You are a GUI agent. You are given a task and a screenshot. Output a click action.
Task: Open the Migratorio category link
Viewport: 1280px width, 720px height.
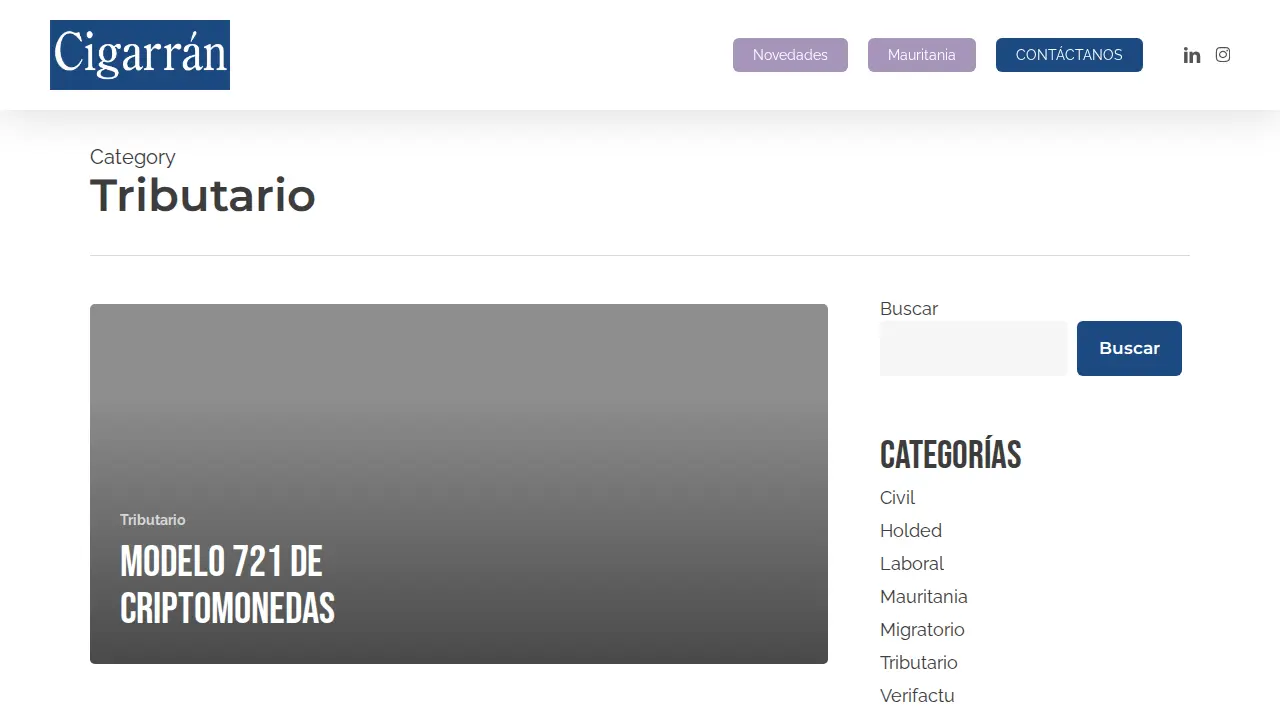click(922, 630)
